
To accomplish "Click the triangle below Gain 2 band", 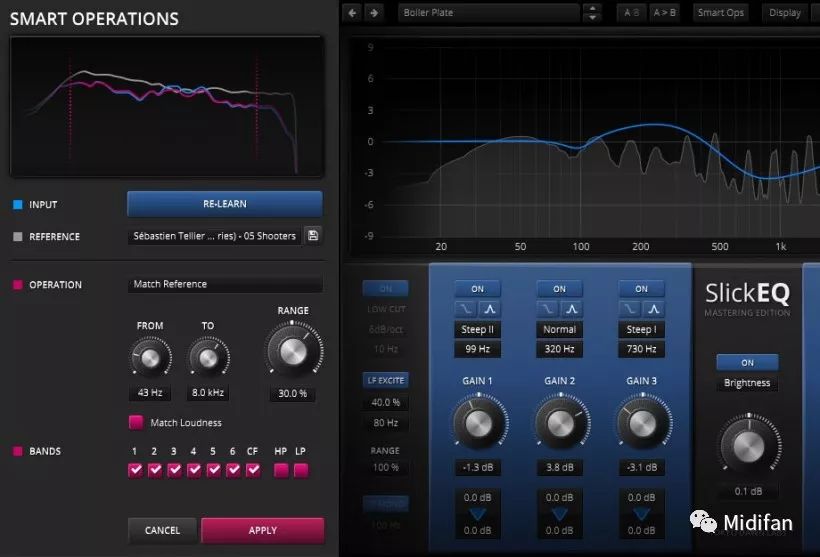I will click(x=560, y=514).
